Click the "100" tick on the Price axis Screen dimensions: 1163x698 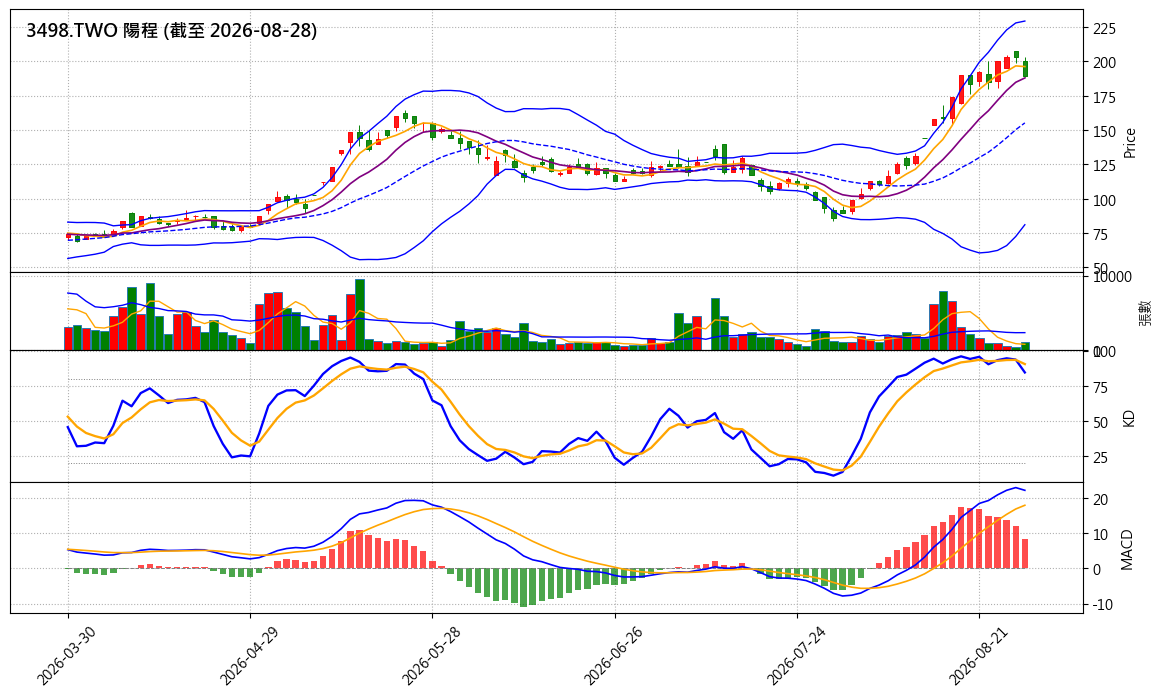tap(1104, 201)
